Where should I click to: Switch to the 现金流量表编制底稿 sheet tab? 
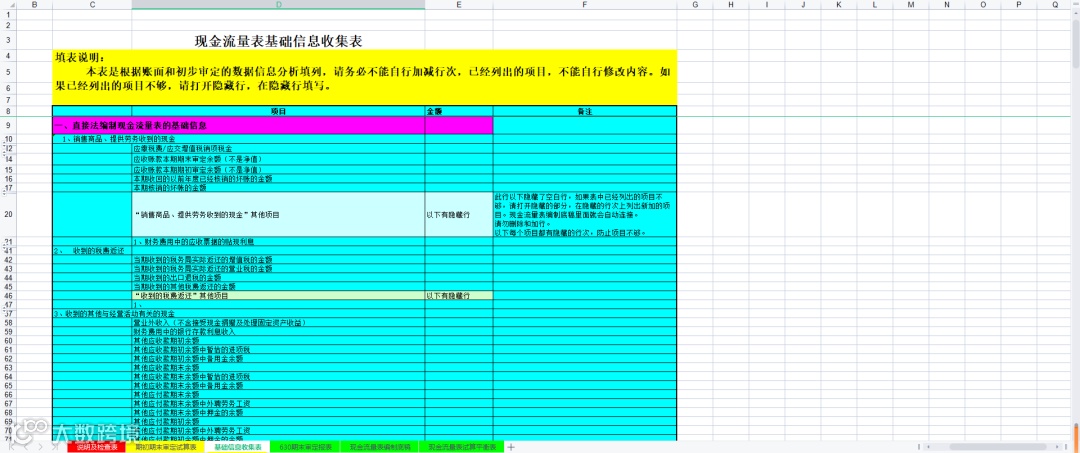pyautogui.click(x=380, y=447)
